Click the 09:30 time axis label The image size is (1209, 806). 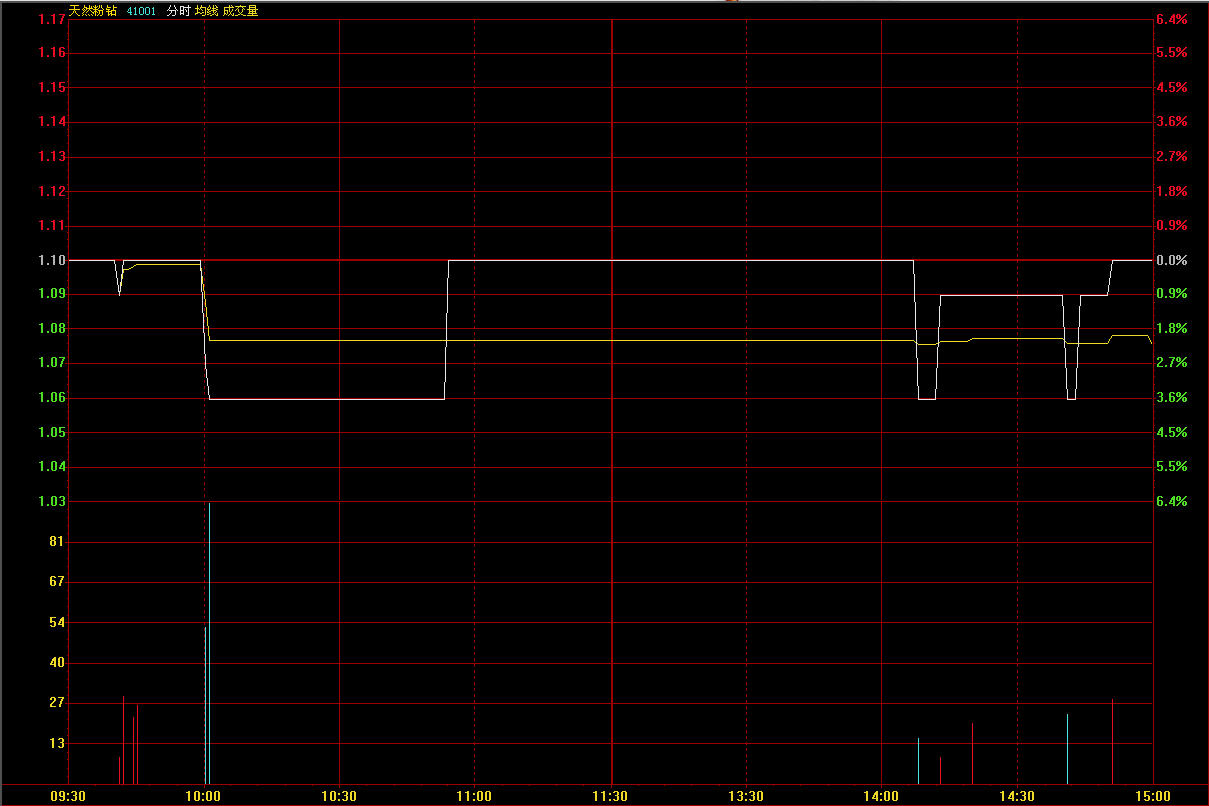point(69,796)
